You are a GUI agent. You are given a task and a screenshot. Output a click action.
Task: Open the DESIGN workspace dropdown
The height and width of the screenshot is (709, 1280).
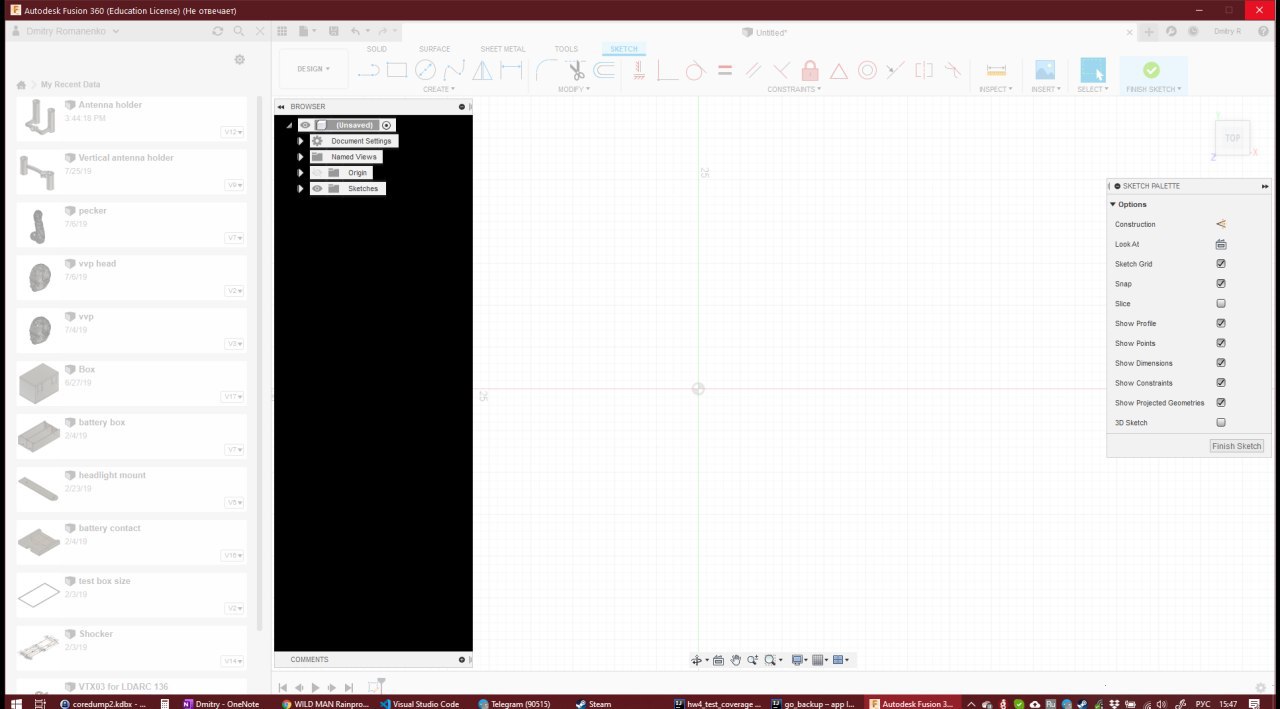click(314, 69)
